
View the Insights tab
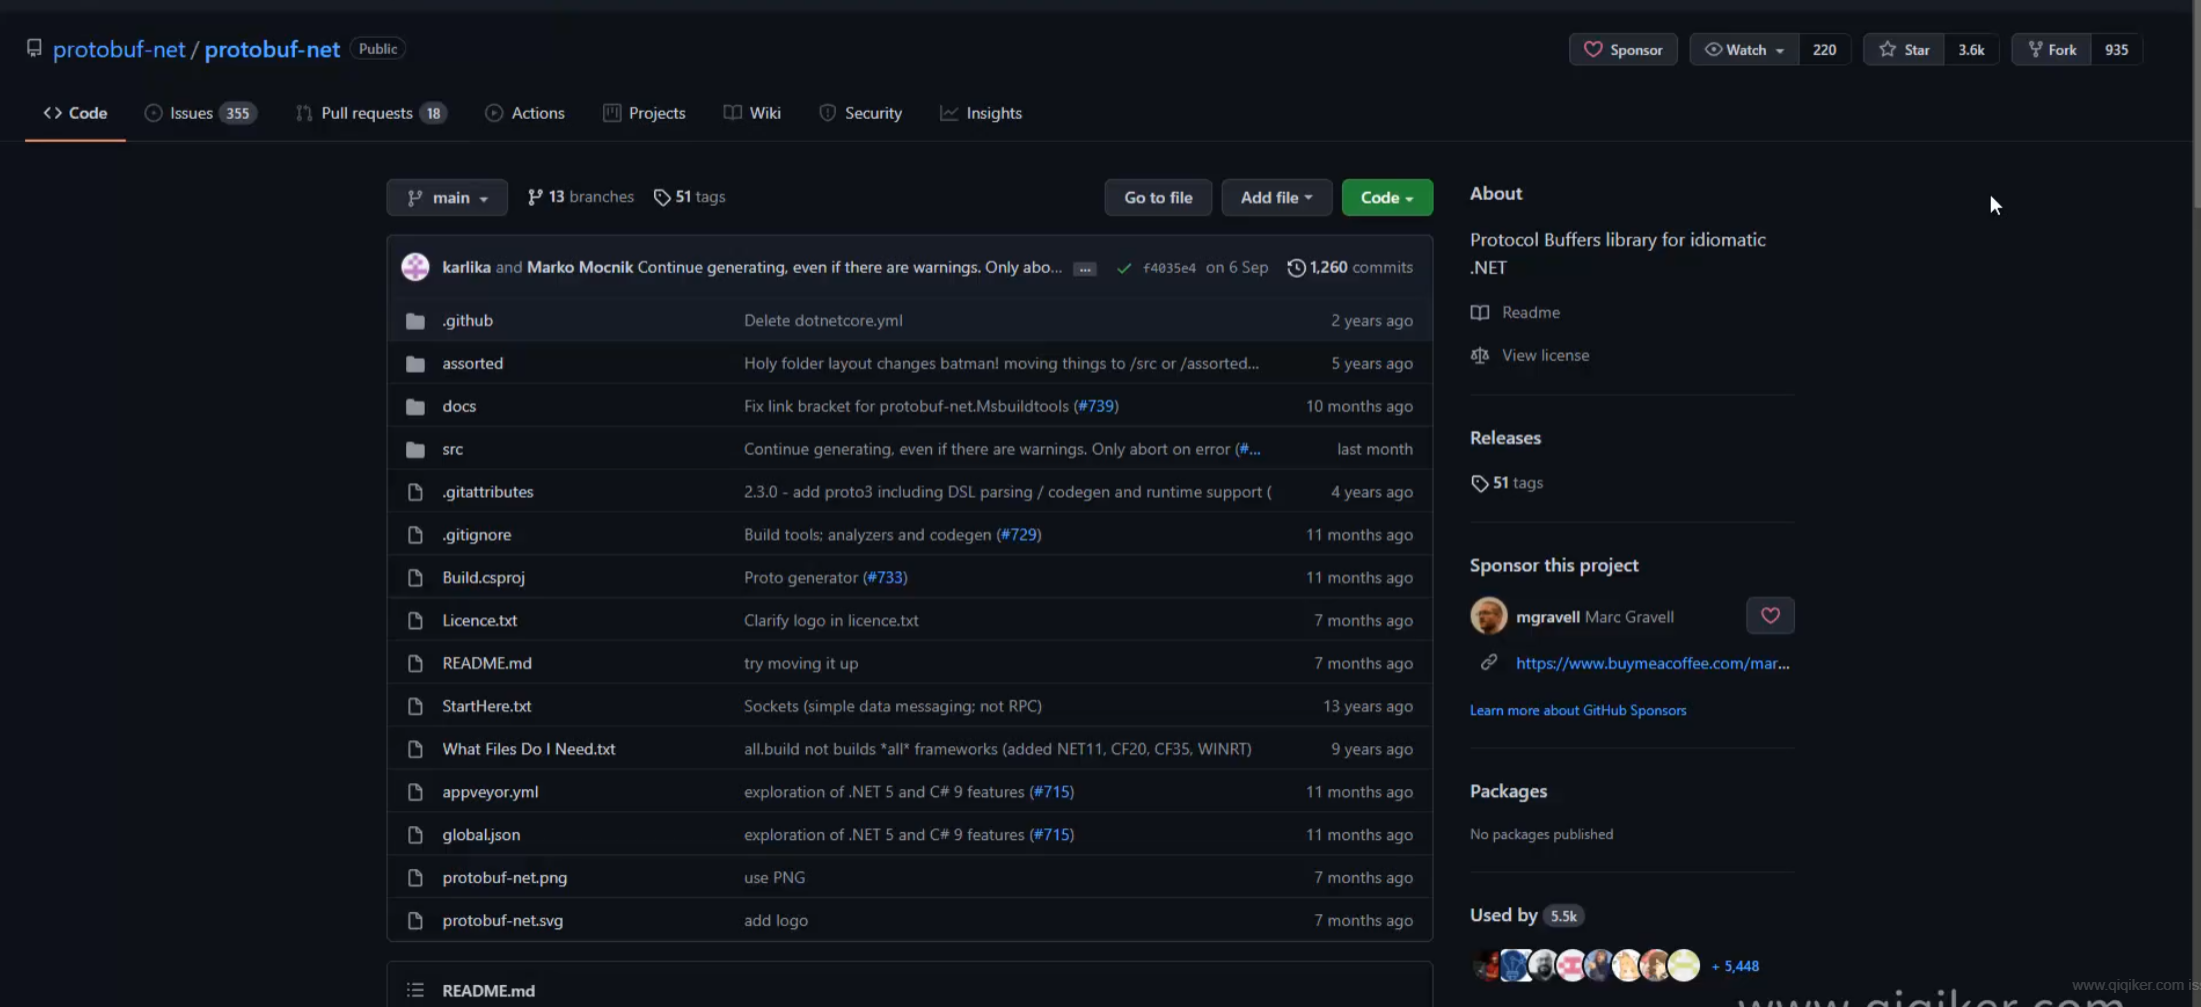coord(981,113)
